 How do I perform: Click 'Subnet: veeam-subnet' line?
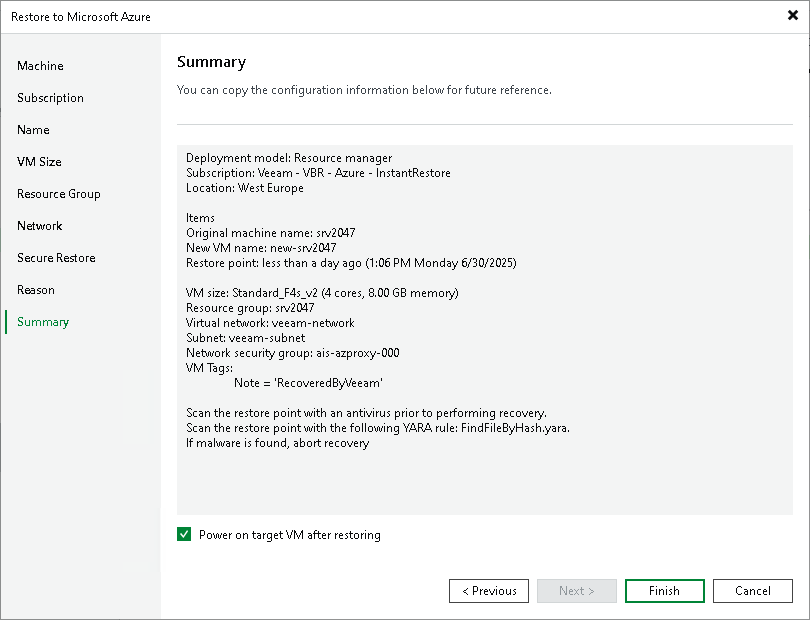(x=245, y=338)
